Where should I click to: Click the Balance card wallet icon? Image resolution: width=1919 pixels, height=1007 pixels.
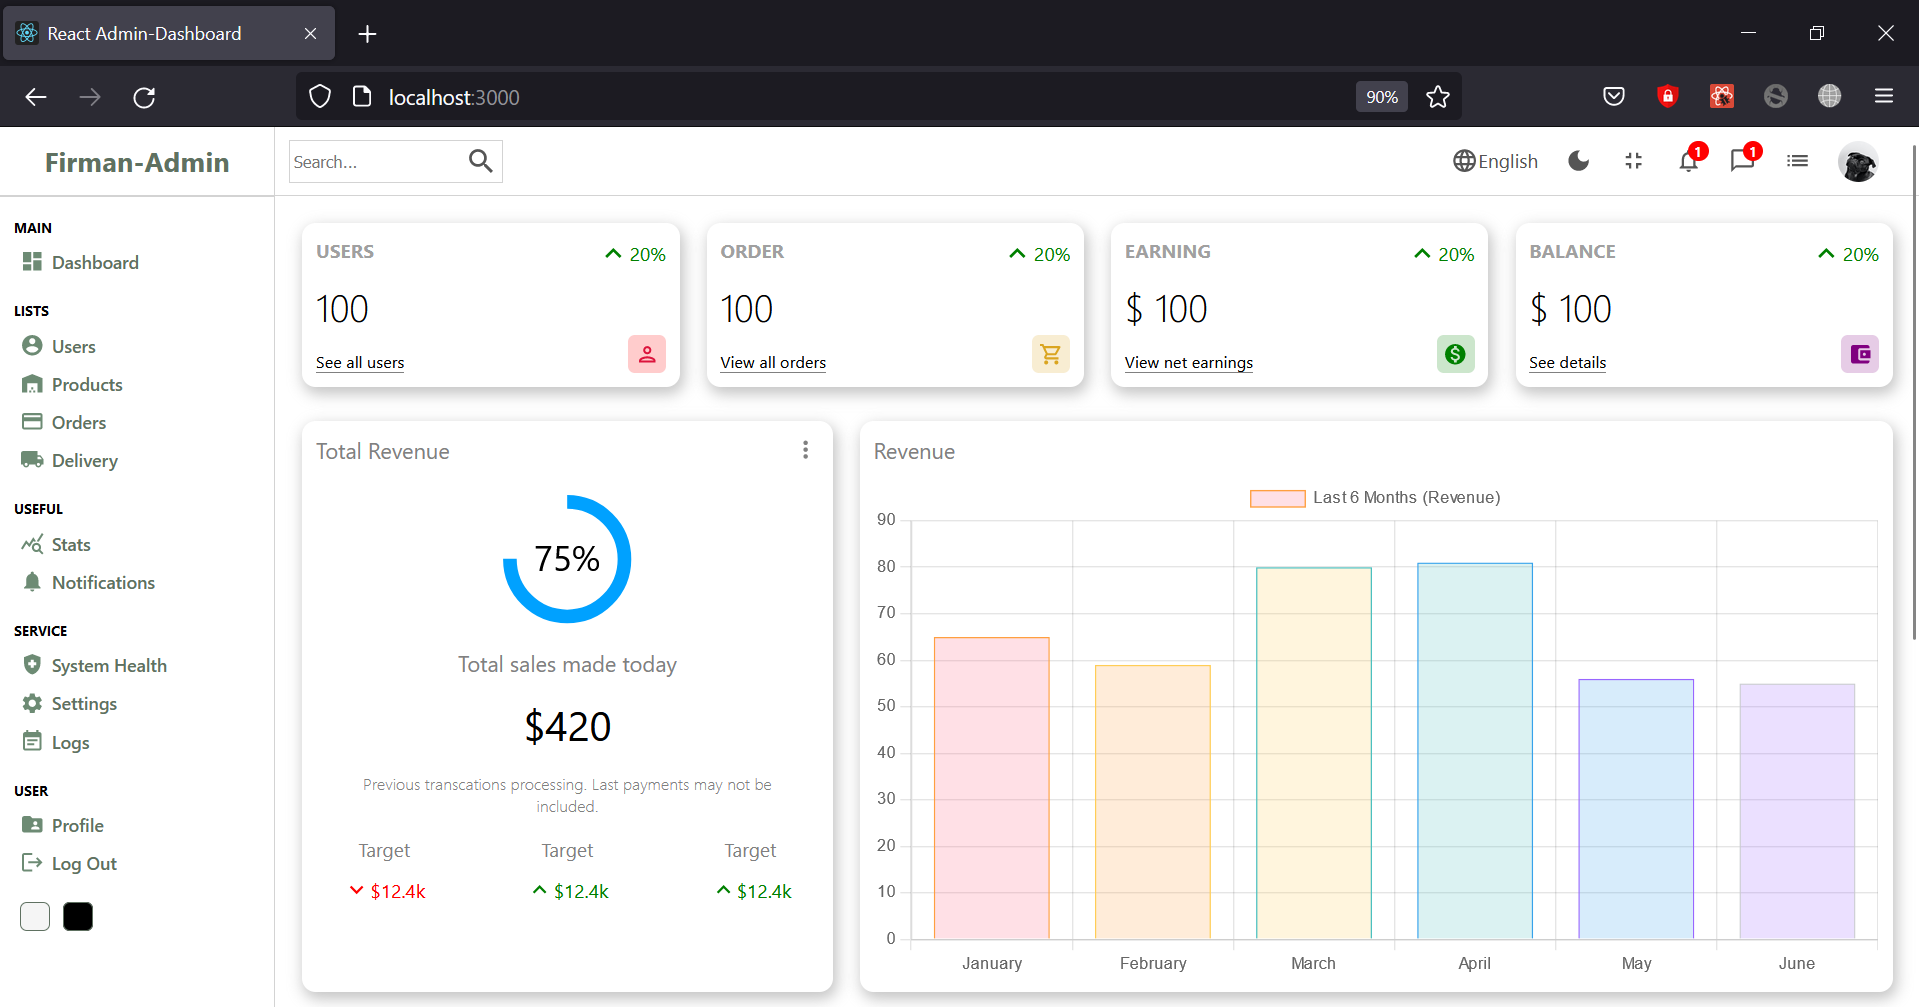point(1859,354)
